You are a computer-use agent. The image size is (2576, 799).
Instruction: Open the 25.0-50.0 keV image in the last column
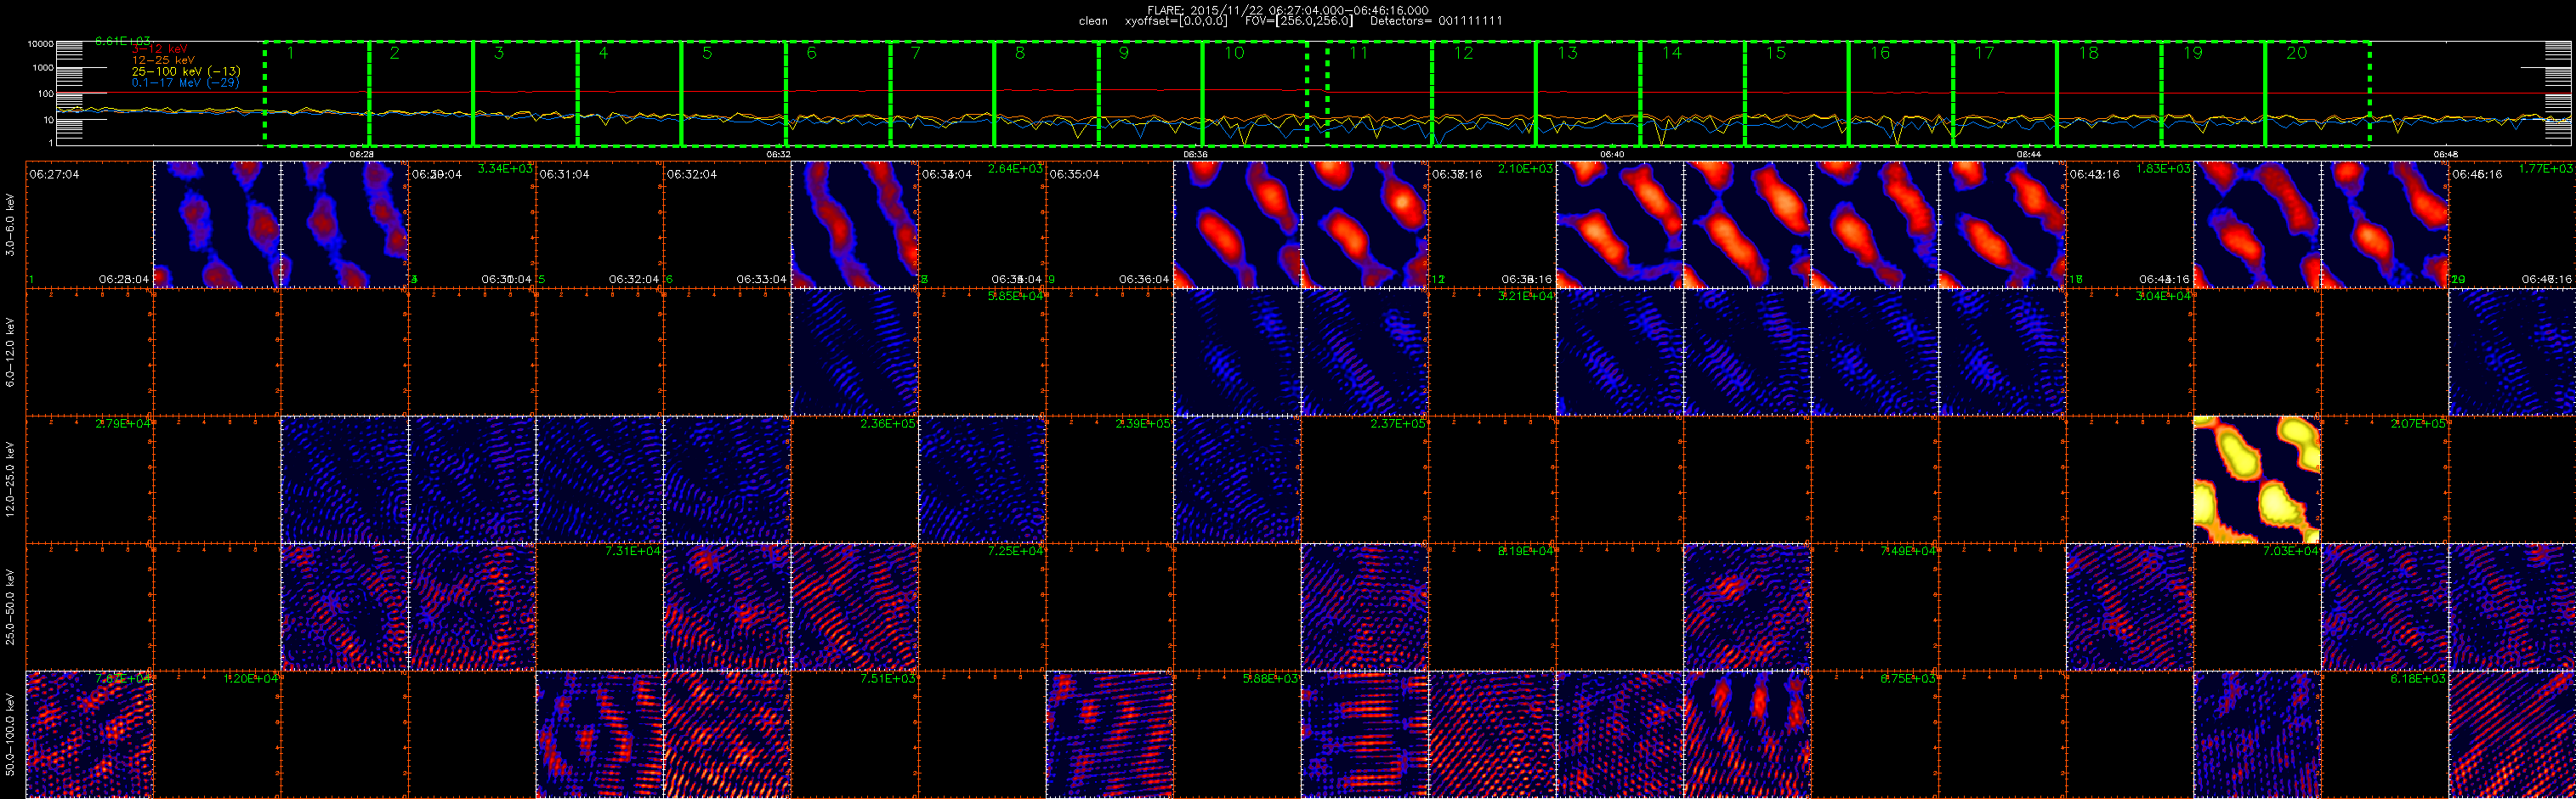click(x=2512, y=607)
